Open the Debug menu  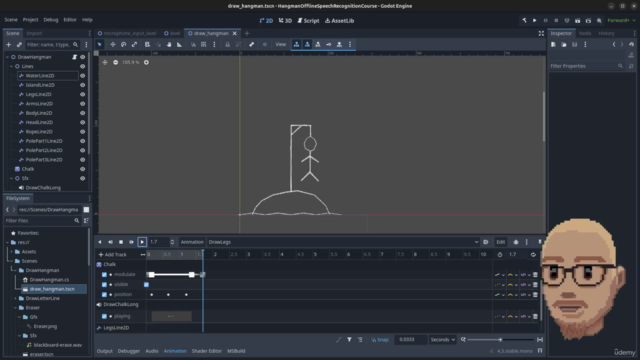(x=51, y=20)
